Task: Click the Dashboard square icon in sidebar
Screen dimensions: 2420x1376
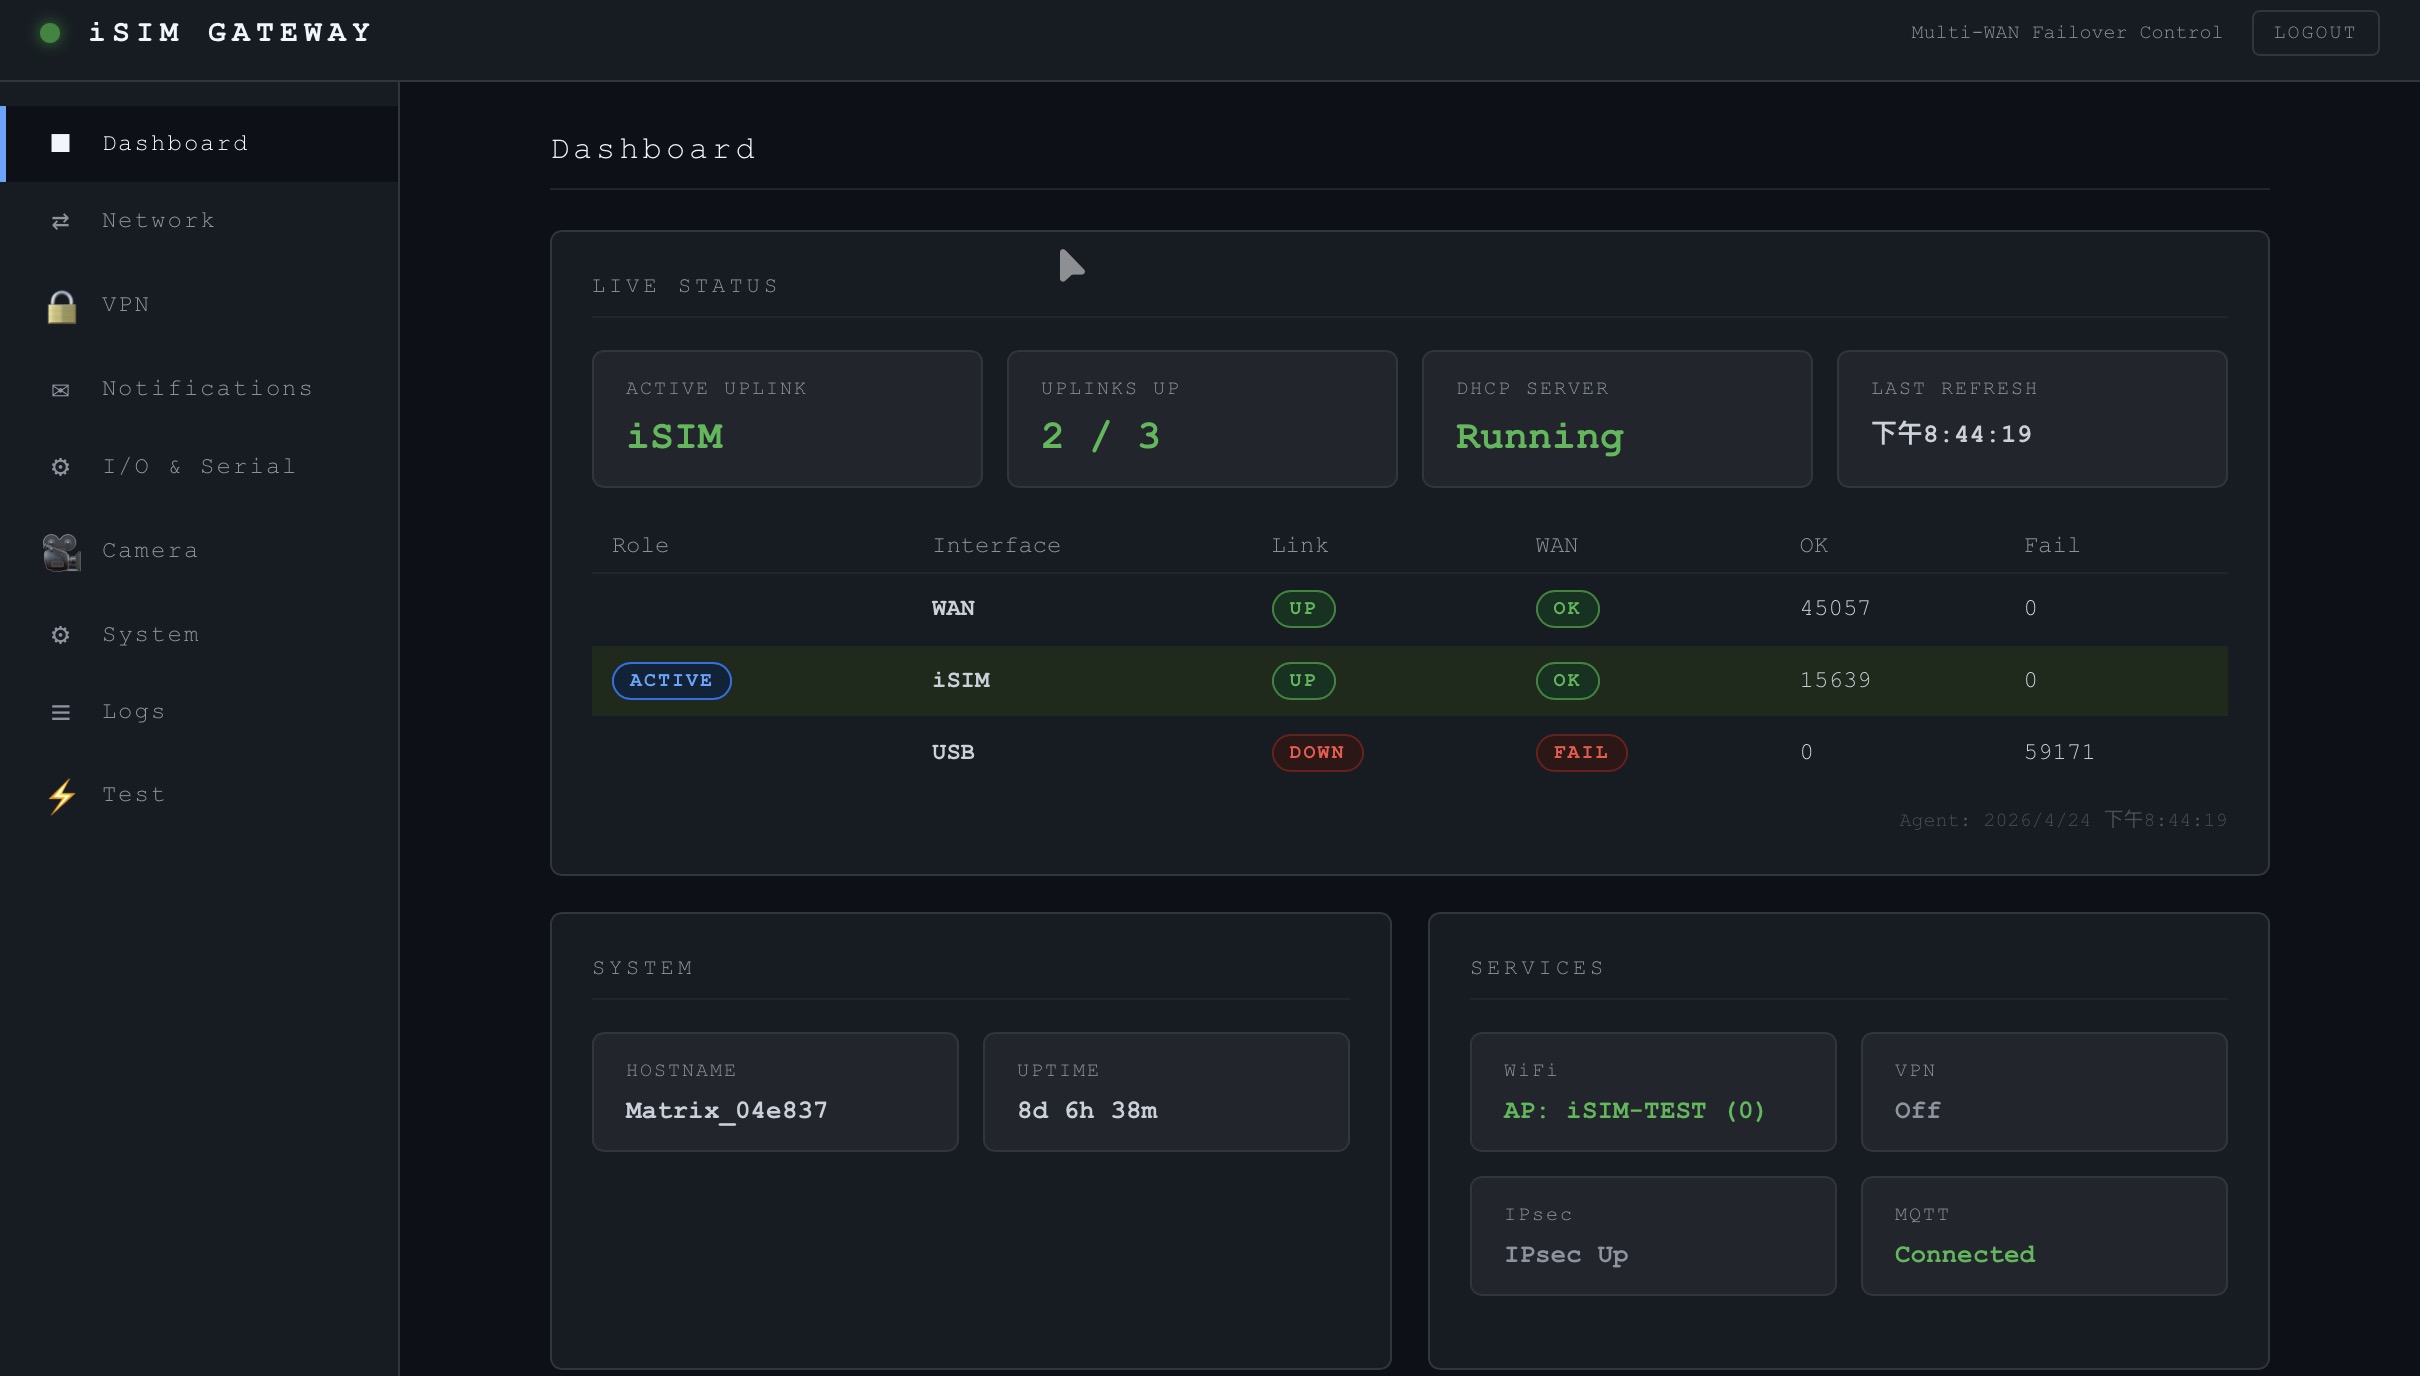Action: tap(61, 143)
